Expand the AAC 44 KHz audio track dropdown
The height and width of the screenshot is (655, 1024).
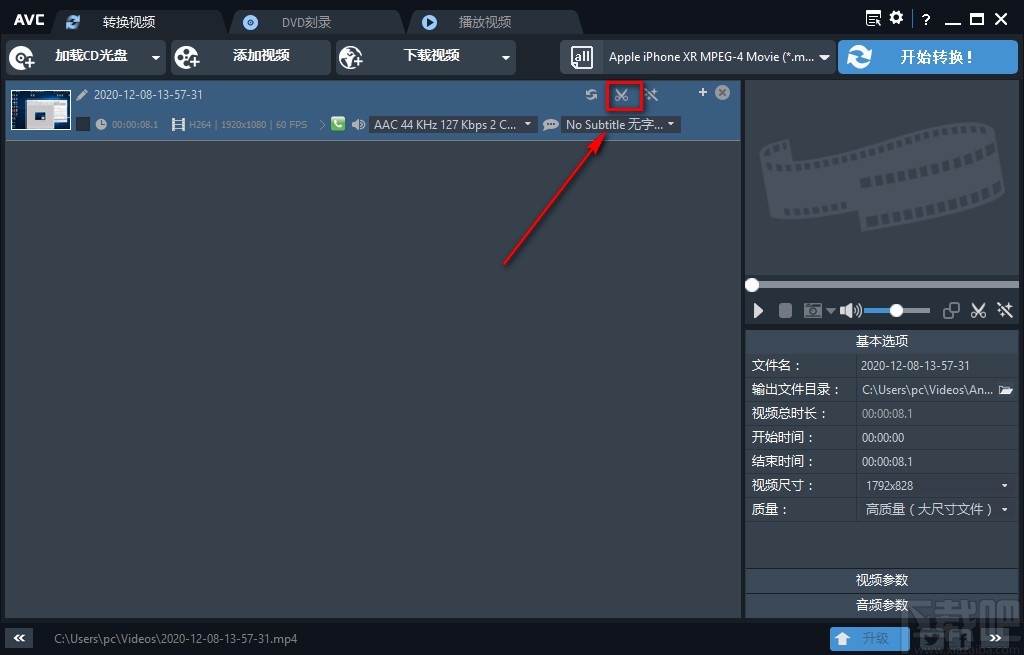click(x=452, y=124)
